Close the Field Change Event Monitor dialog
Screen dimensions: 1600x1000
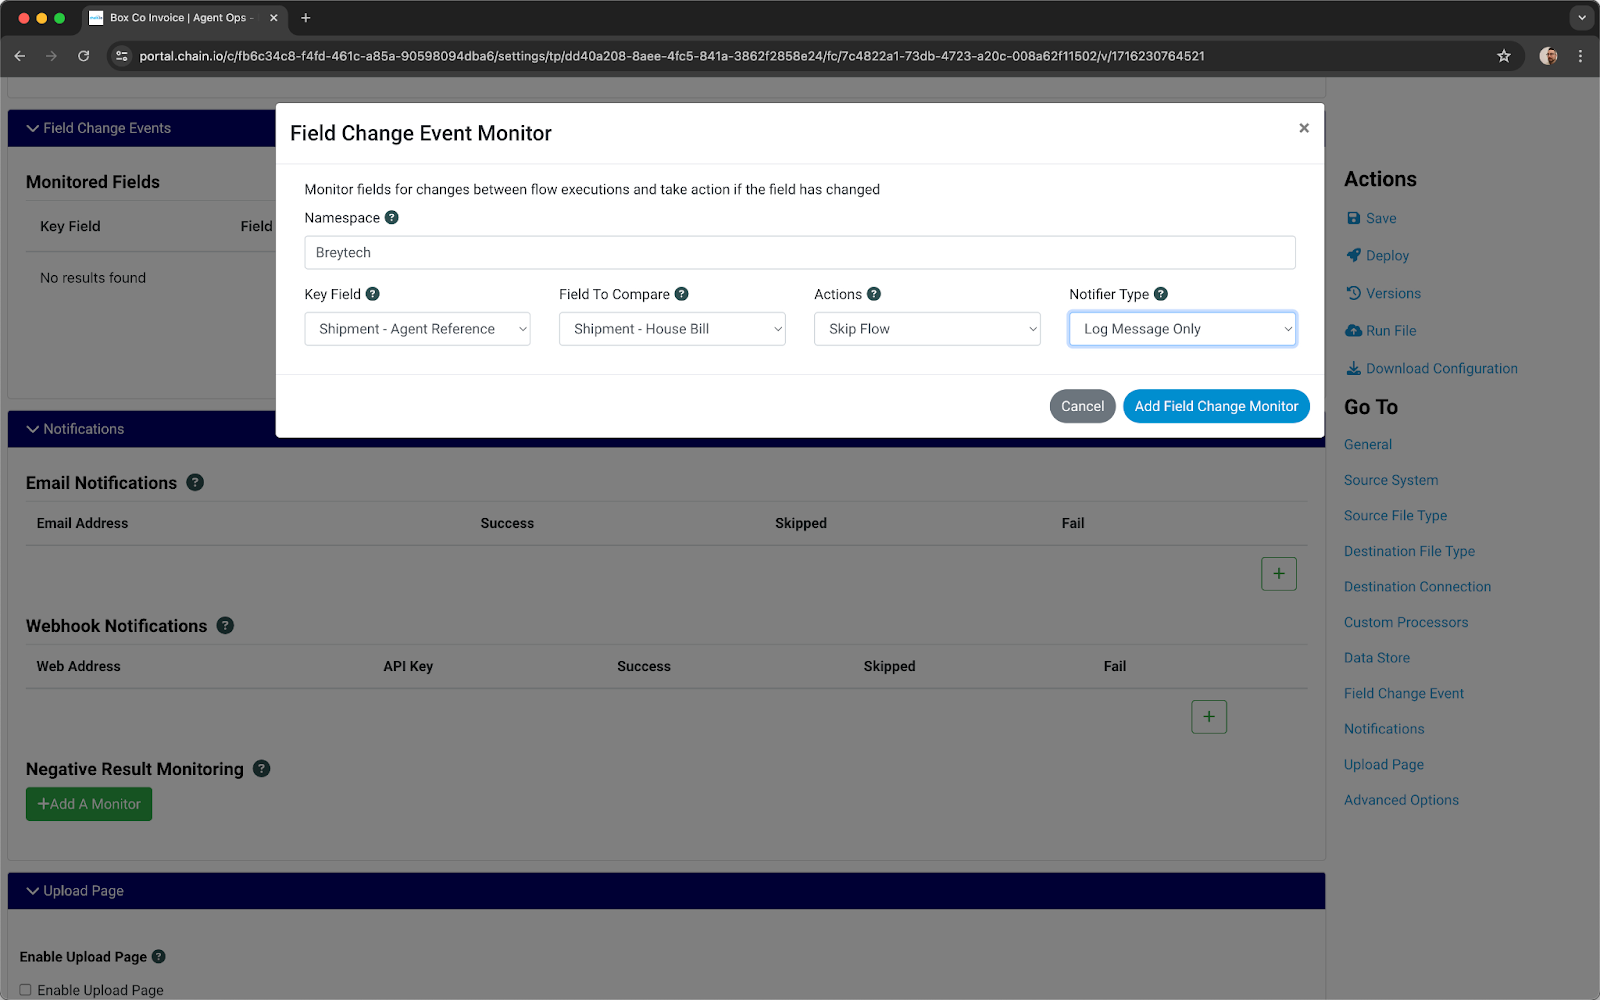tap(1304, 128)
